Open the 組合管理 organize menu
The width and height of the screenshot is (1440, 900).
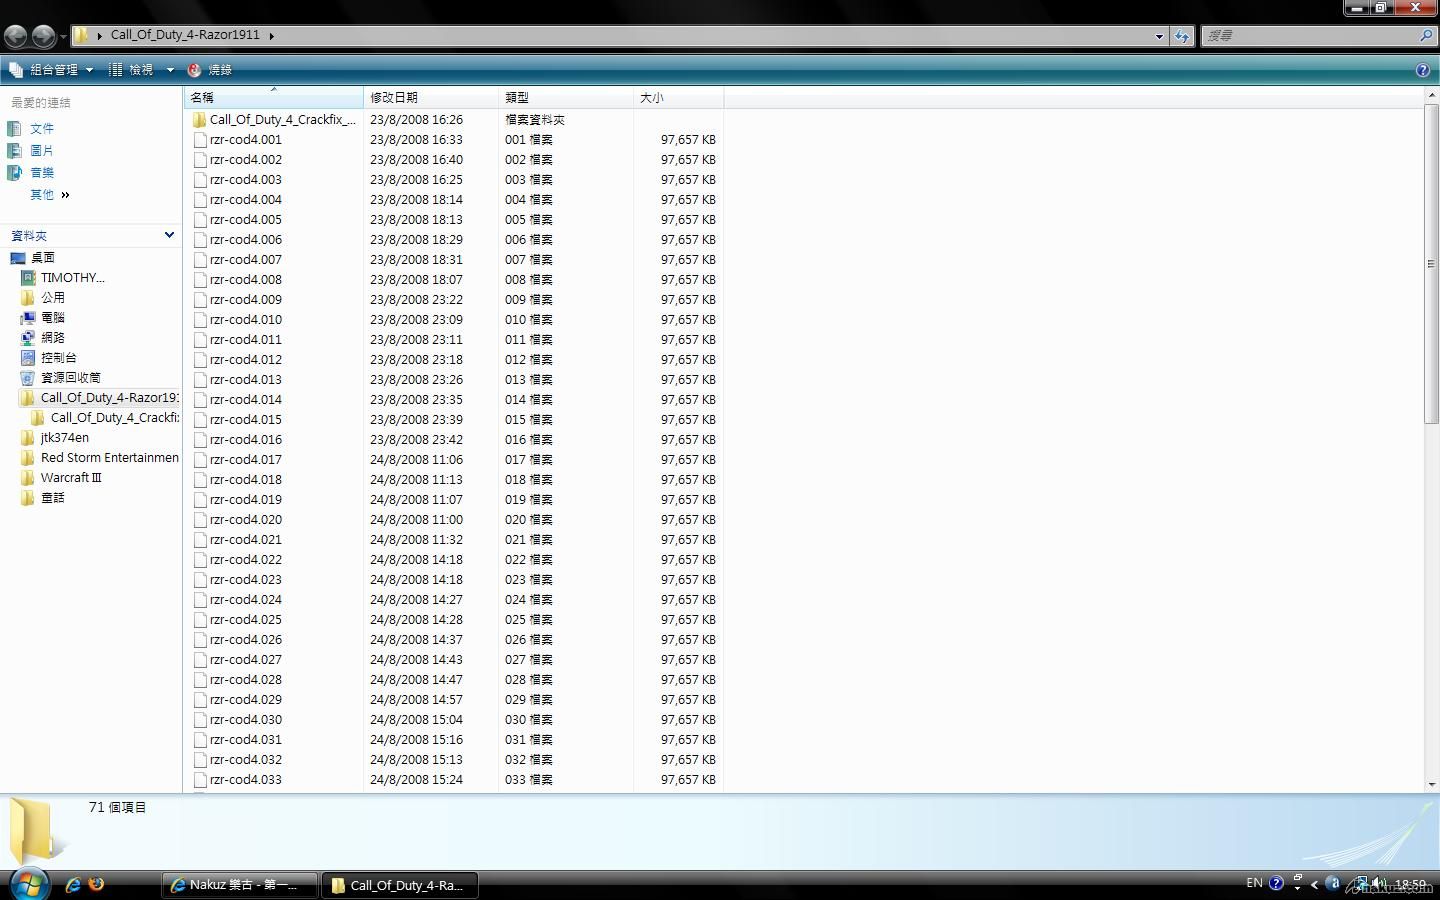(51, 70)
